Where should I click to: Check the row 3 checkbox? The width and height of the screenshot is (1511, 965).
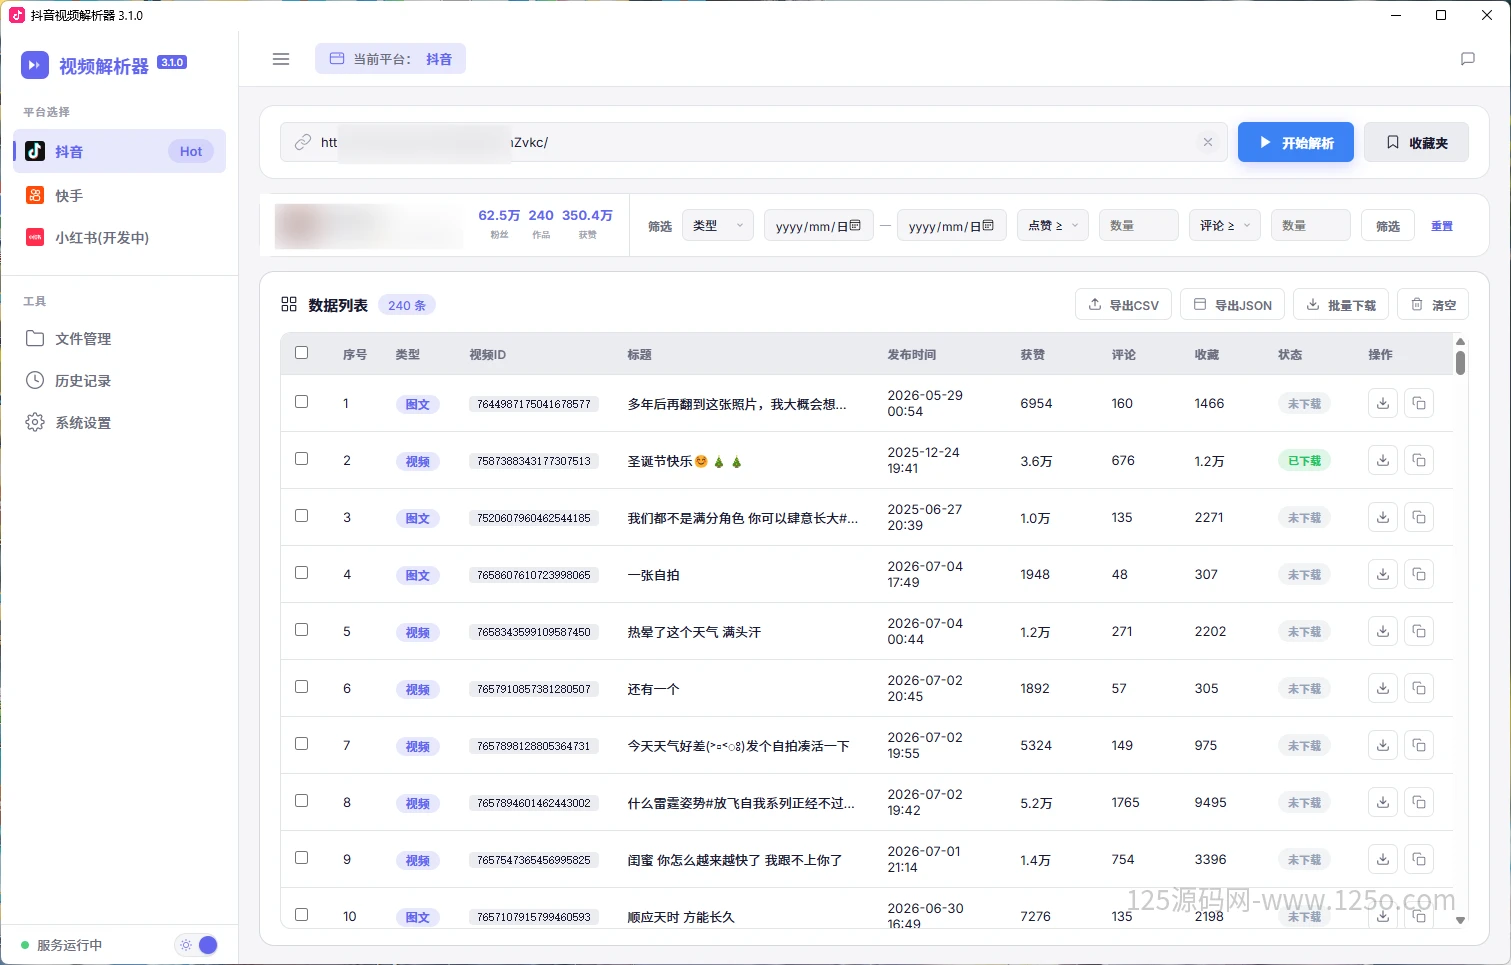[302, 516]
